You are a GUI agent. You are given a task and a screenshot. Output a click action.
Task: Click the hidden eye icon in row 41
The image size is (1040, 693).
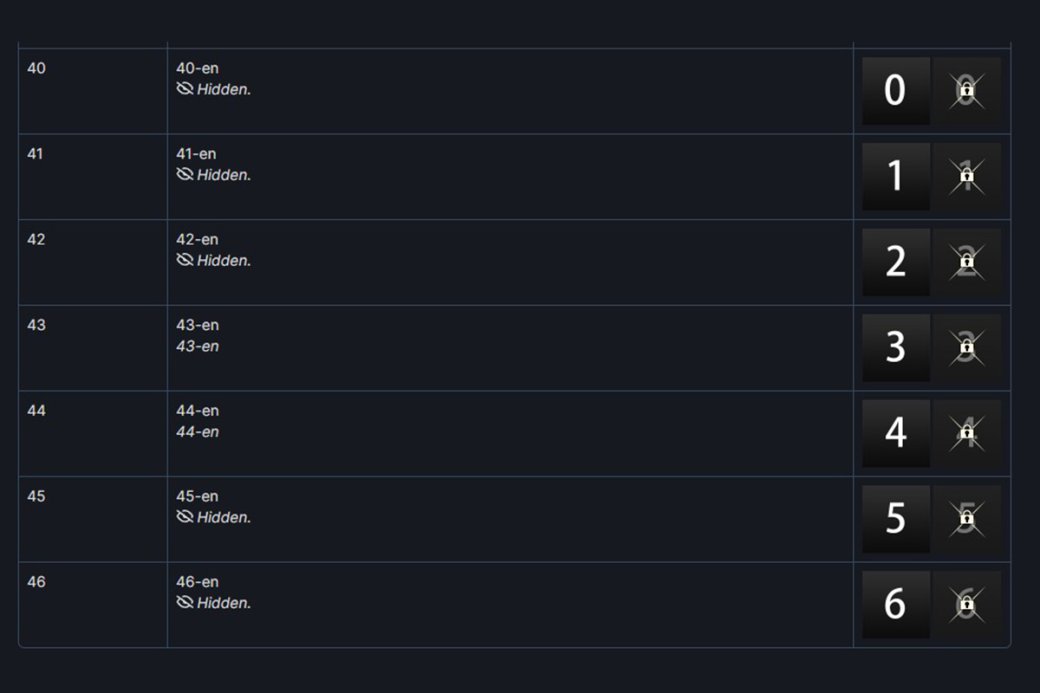pos(184,174)
